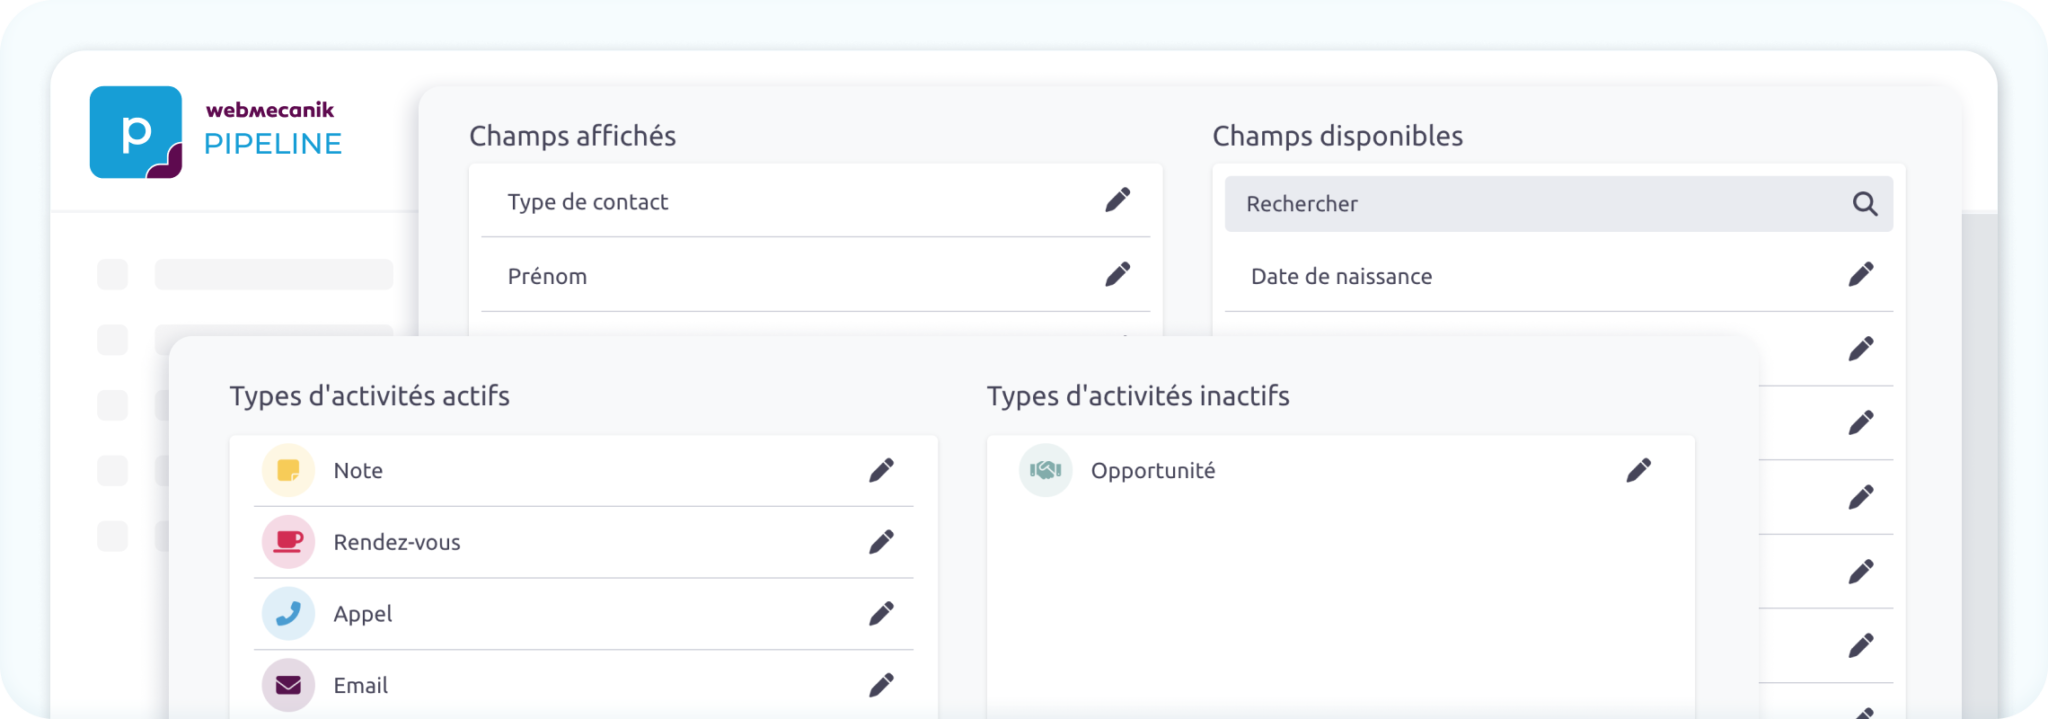Image resolution: width=2048 pixels, height=719 pixels.
Task: Click the Opportunité handshake icon
Action: point(1045,470)
